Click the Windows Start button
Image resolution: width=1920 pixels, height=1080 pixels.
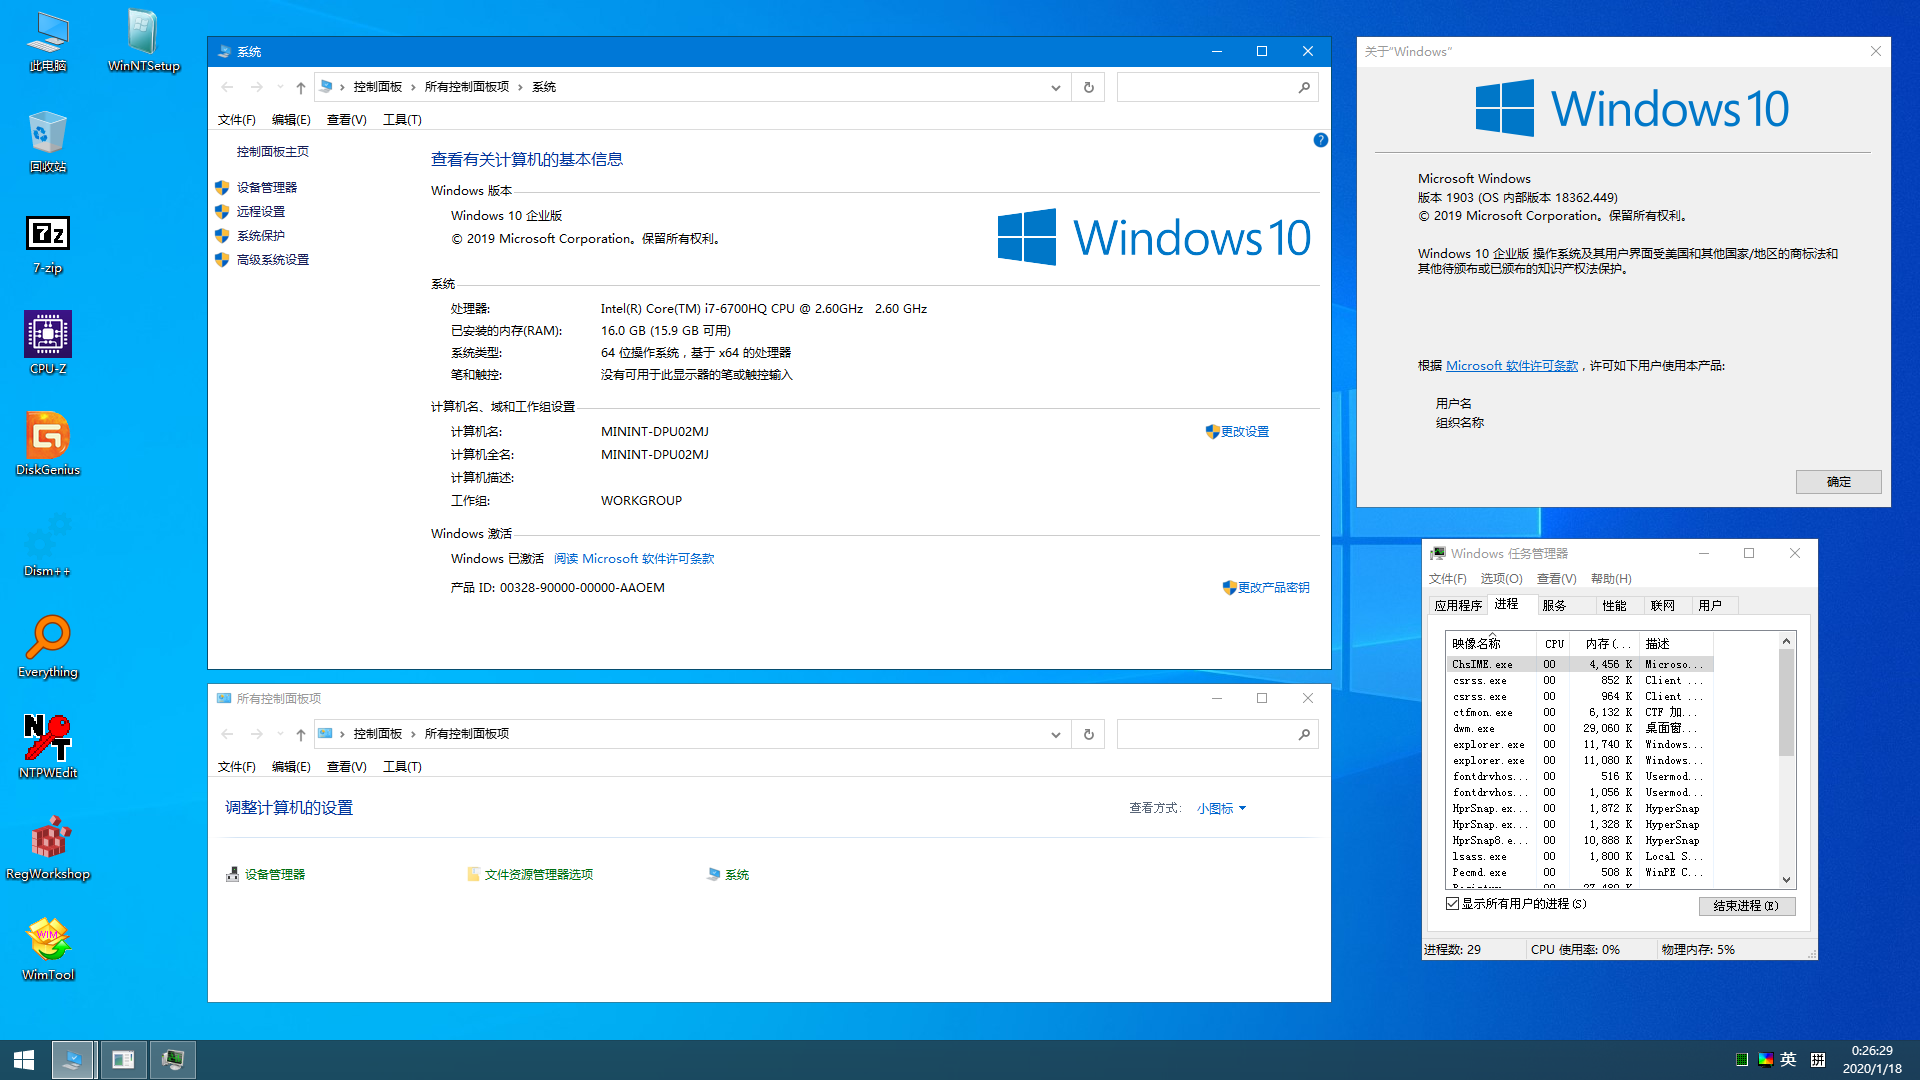24,1060
